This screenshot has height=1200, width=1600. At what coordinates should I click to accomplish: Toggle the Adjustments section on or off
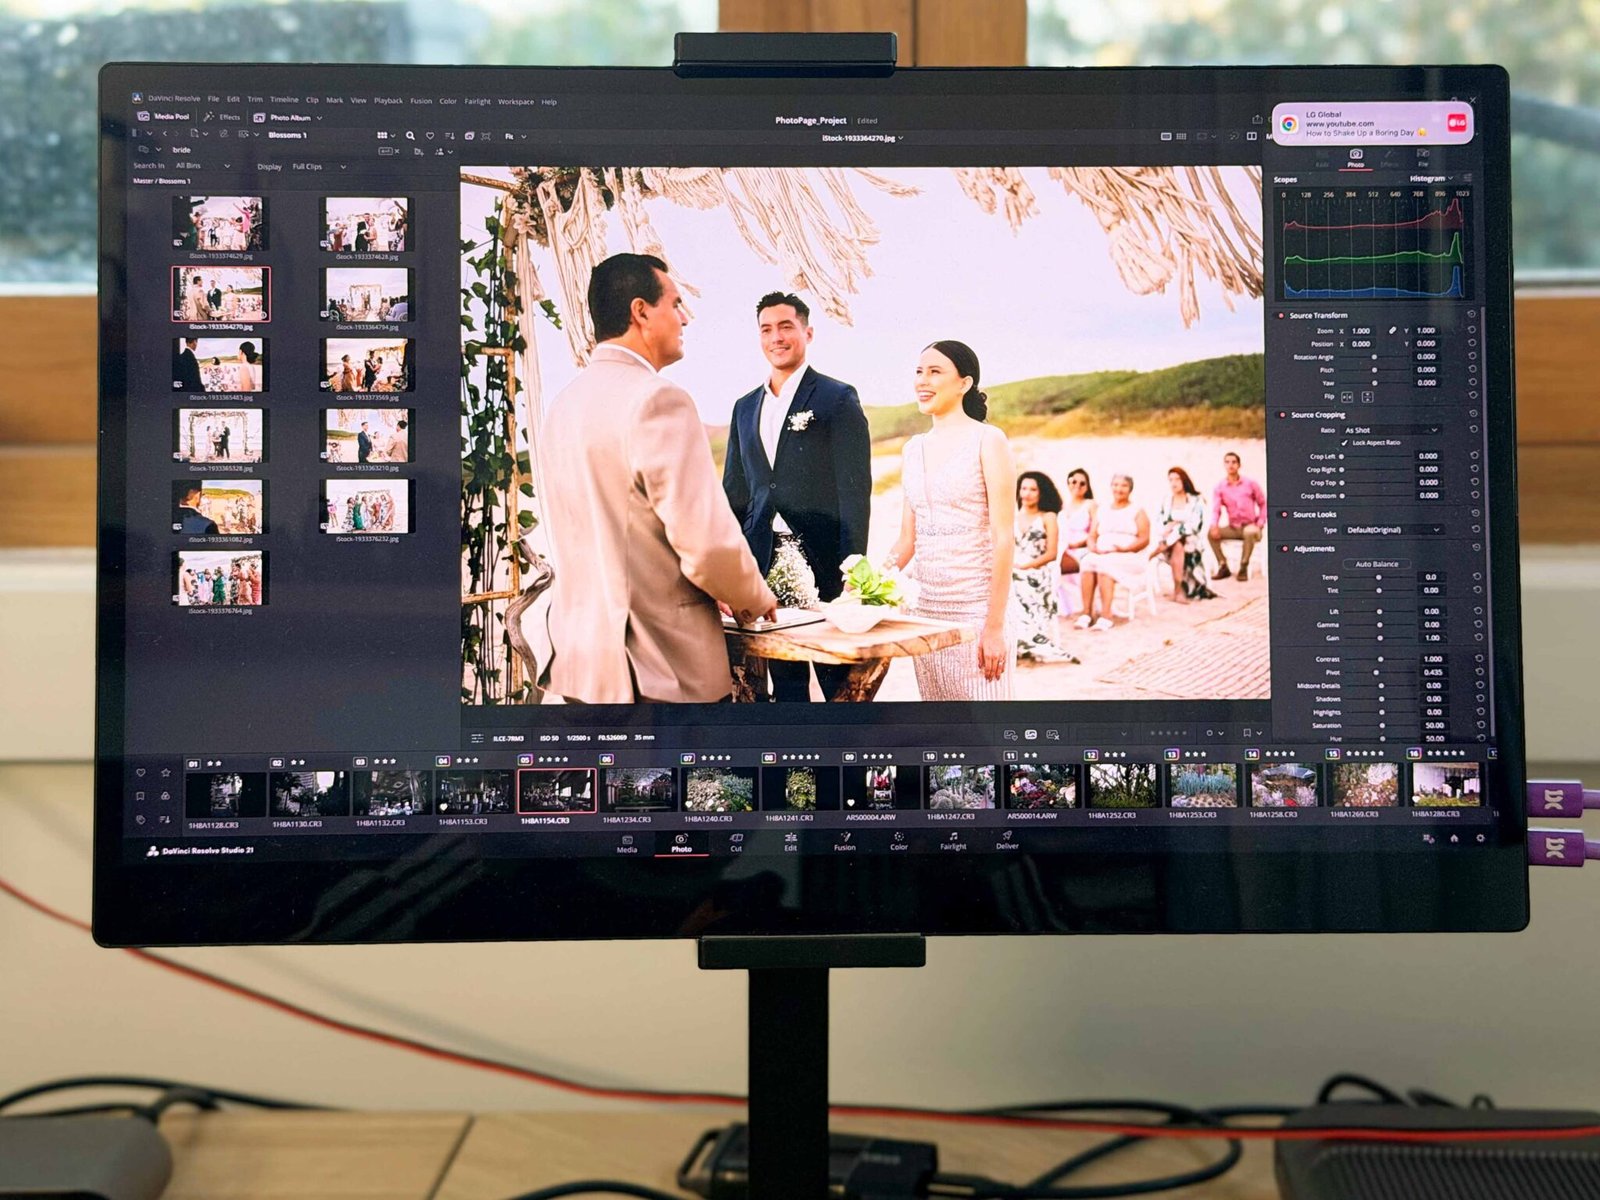click(1285, 548)
